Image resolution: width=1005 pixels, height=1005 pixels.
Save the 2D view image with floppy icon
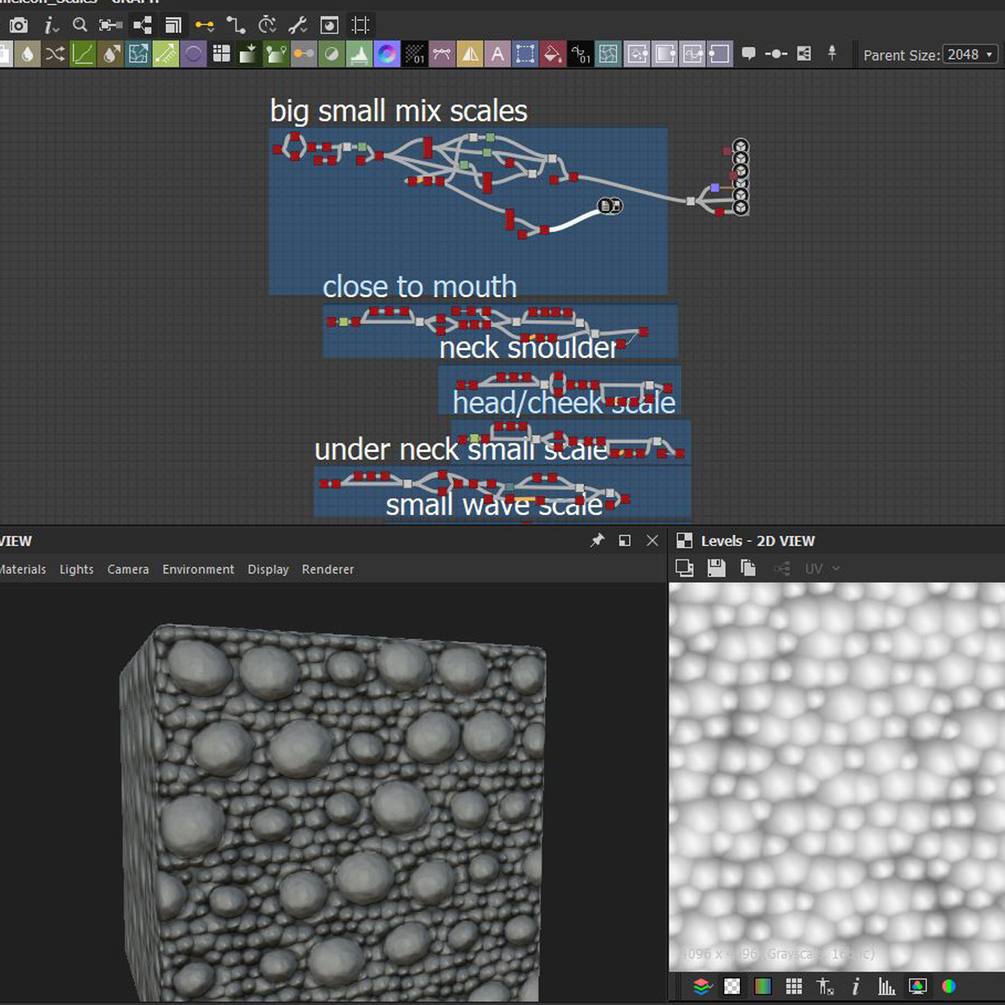click(x=716, y=568)
